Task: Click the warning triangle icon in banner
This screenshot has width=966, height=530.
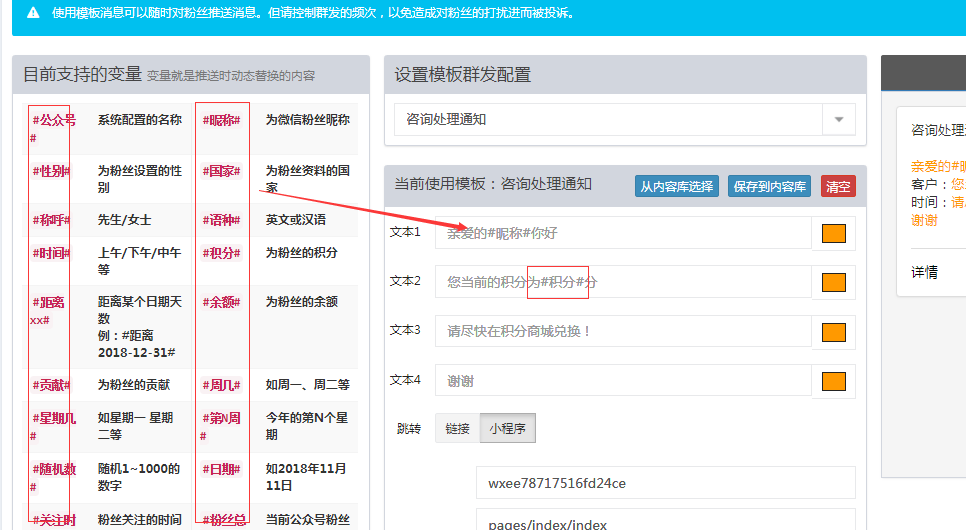Action: coord(33,12)
